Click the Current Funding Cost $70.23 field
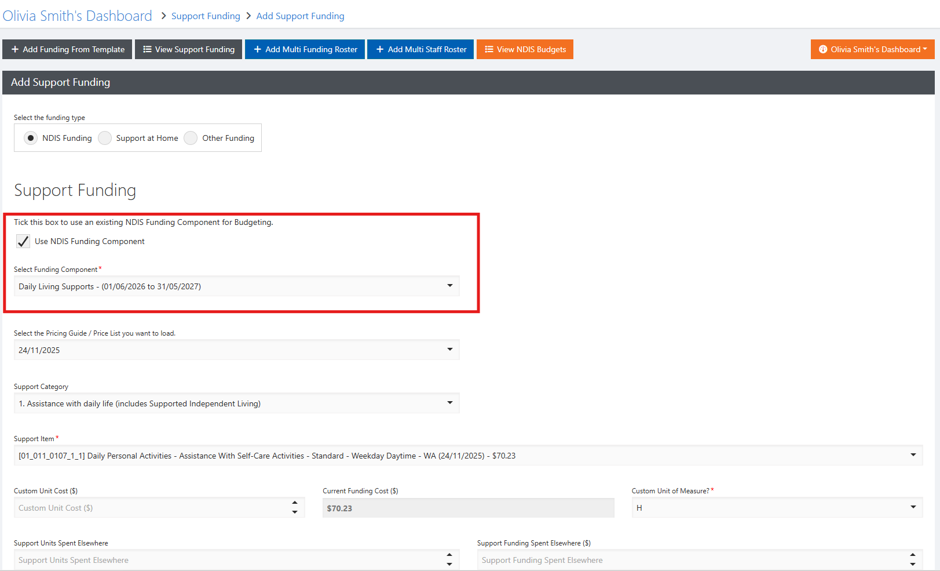Viewport: 940px width, 571px height. tap(468, 508)
